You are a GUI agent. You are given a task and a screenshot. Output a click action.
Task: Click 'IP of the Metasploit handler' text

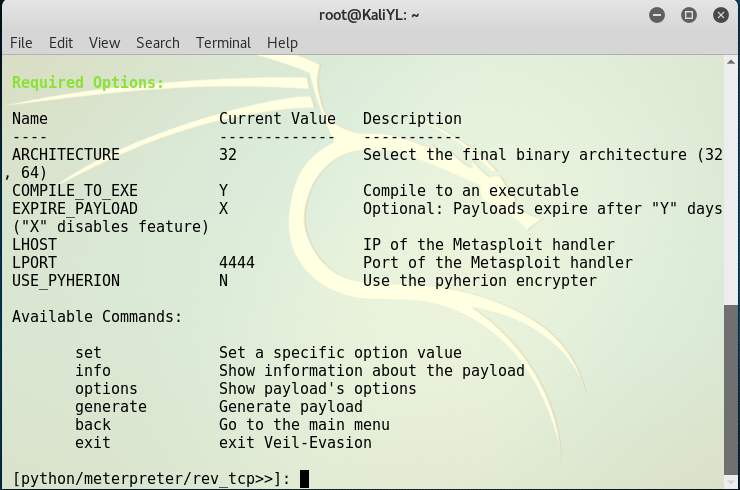pos(488,245)
